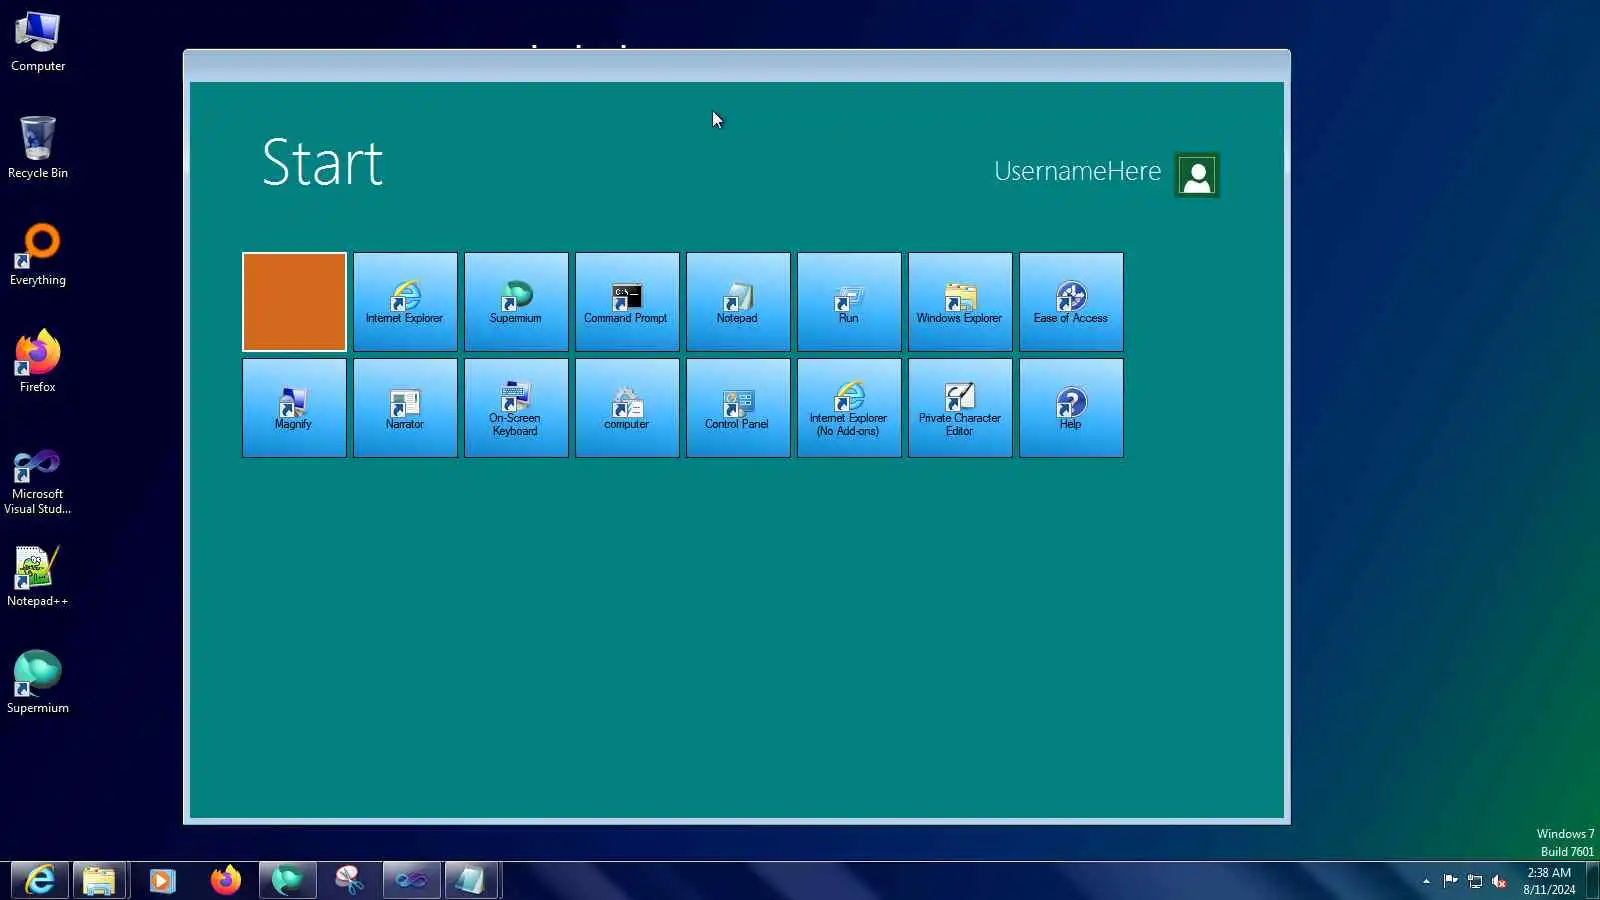The height and width of the screenshot is (900, 1600).
Task: Switch to the Start window taskbar button
Action: (471, 881)
